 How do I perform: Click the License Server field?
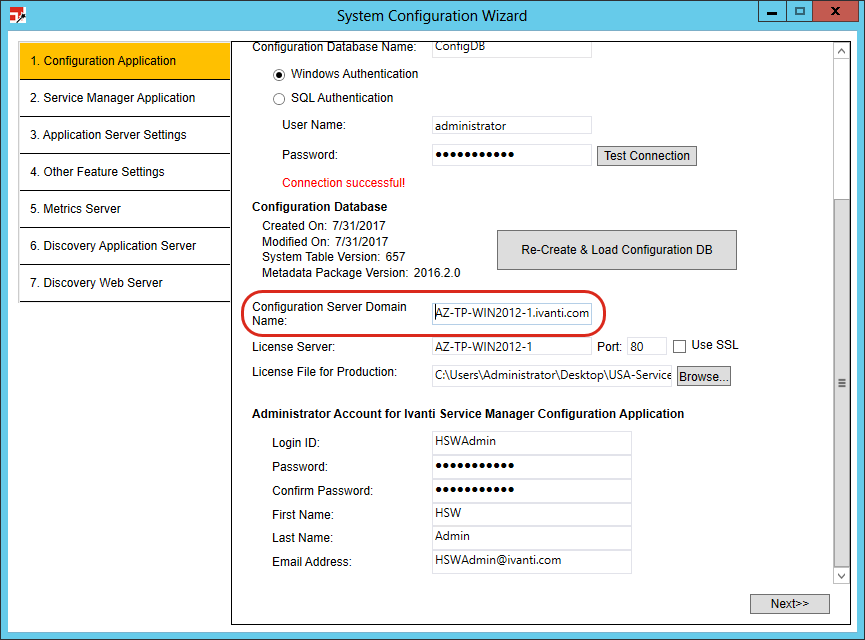click(x=512, y=346)
